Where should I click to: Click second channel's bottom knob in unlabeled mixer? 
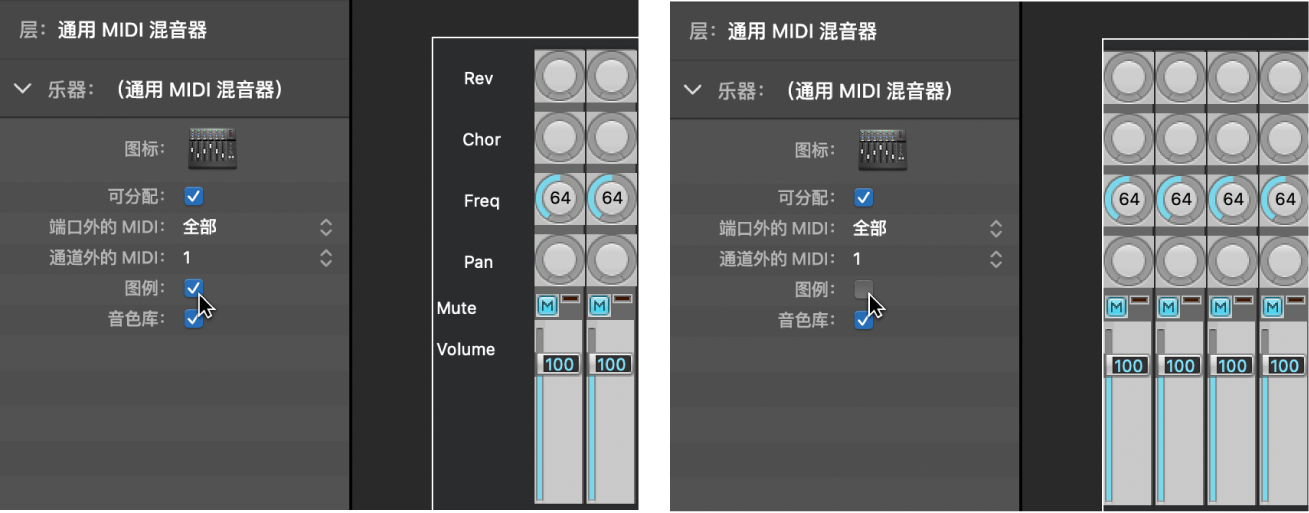pos(1181,260)
